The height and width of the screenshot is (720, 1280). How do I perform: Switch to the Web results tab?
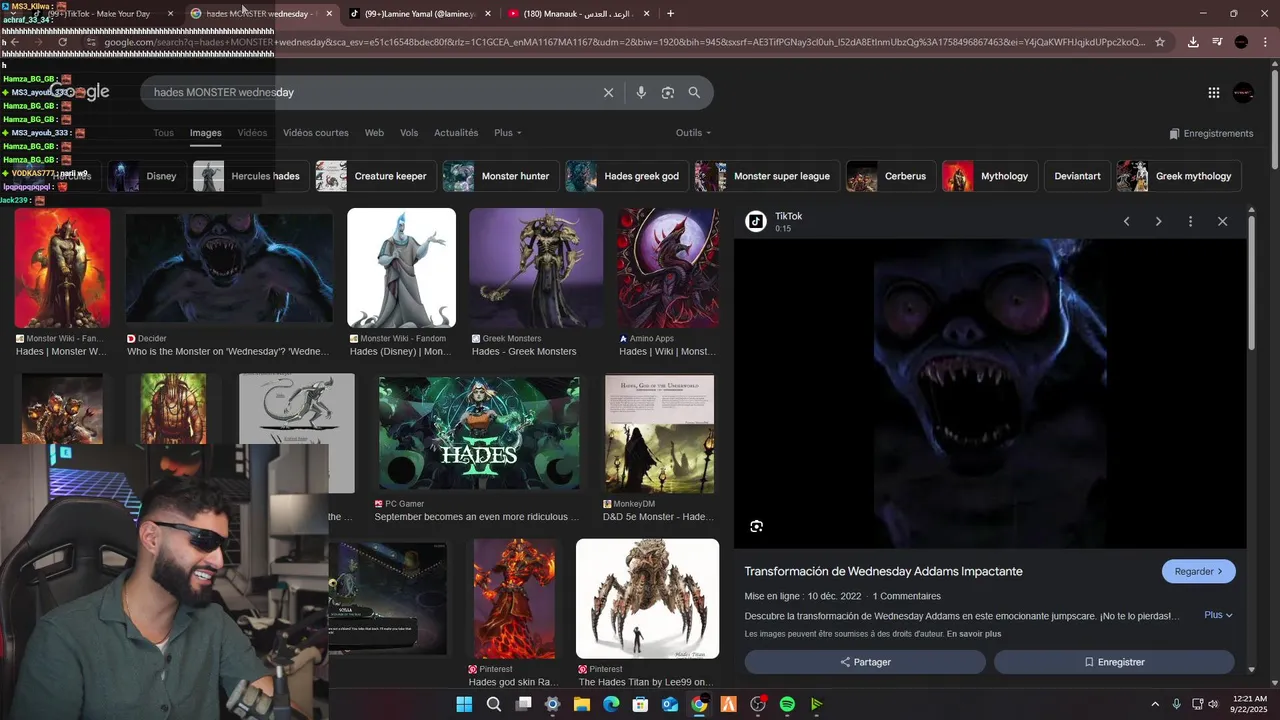tap(374, 133)
